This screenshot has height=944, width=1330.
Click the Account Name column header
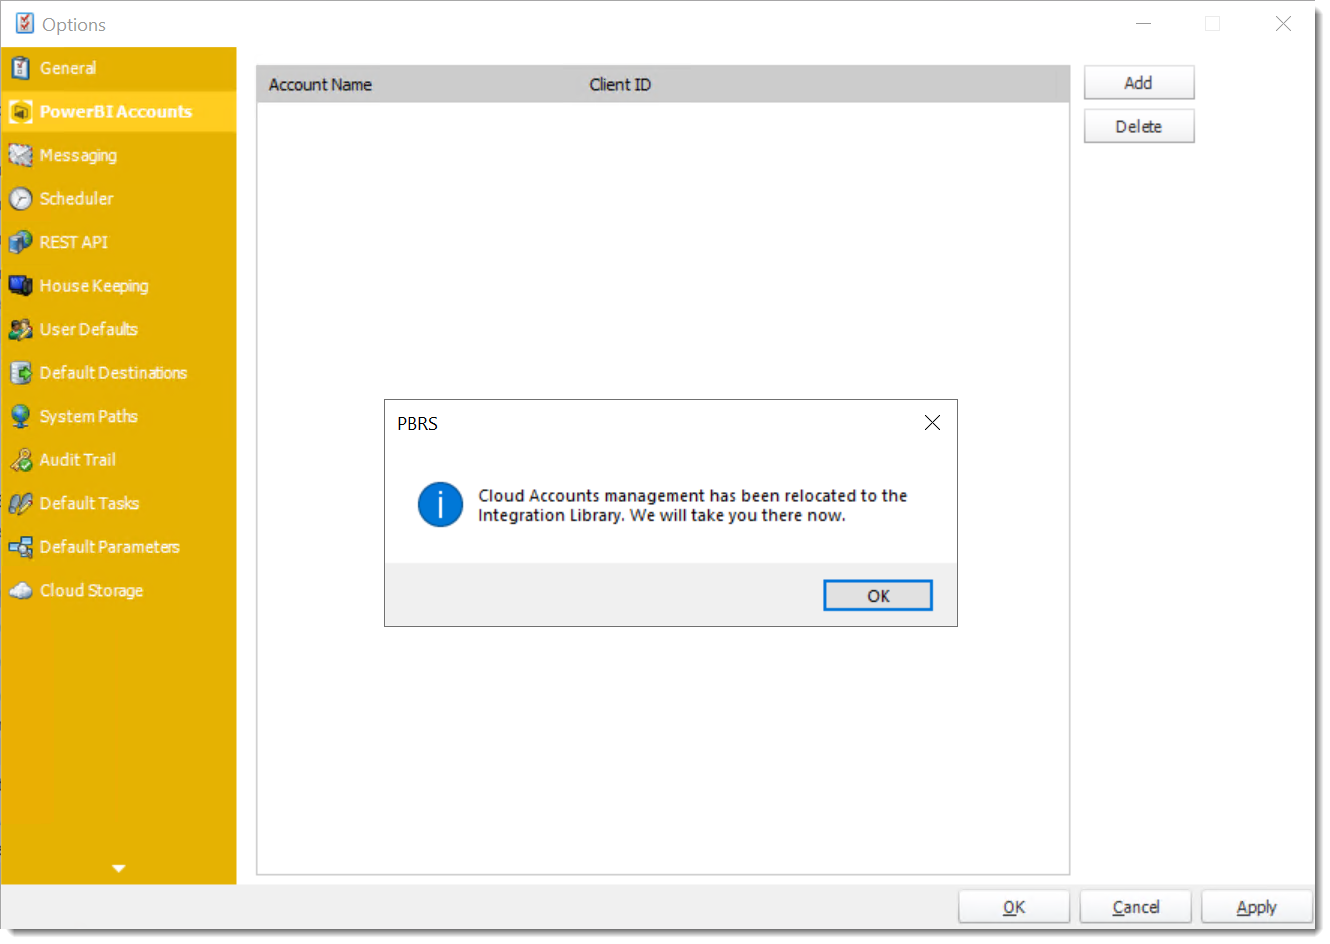point(320,84)
